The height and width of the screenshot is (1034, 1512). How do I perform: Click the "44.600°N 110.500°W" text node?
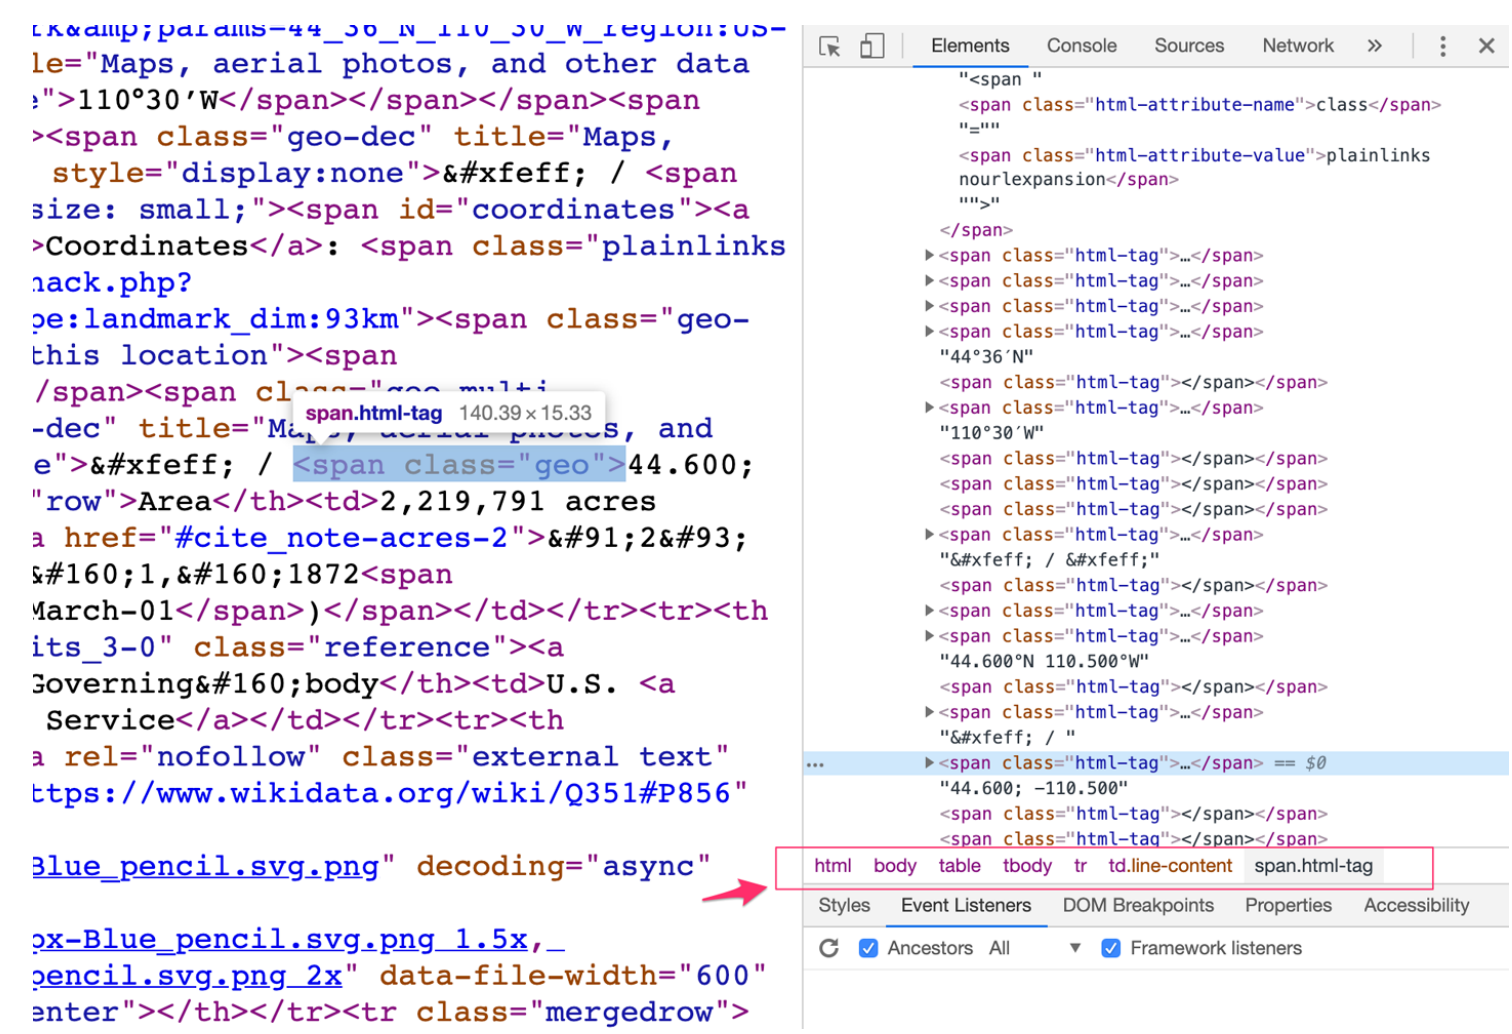point(1044,662)
